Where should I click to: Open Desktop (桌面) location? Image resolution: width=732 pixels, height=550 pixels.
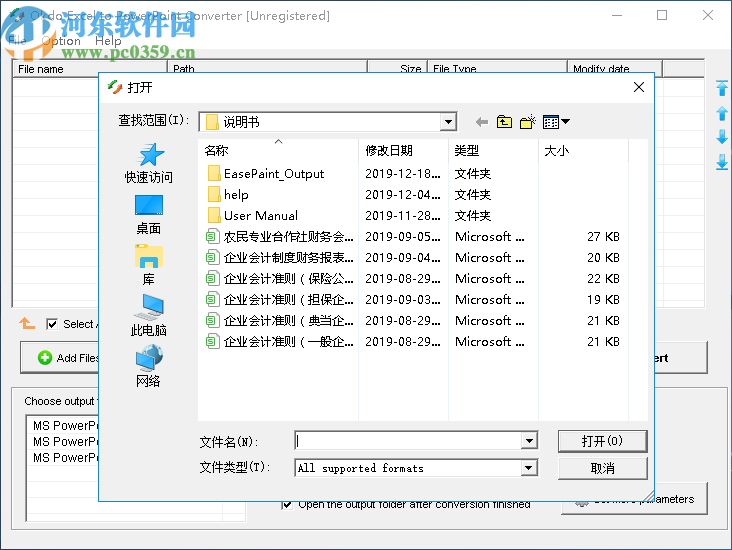point(148,215)
